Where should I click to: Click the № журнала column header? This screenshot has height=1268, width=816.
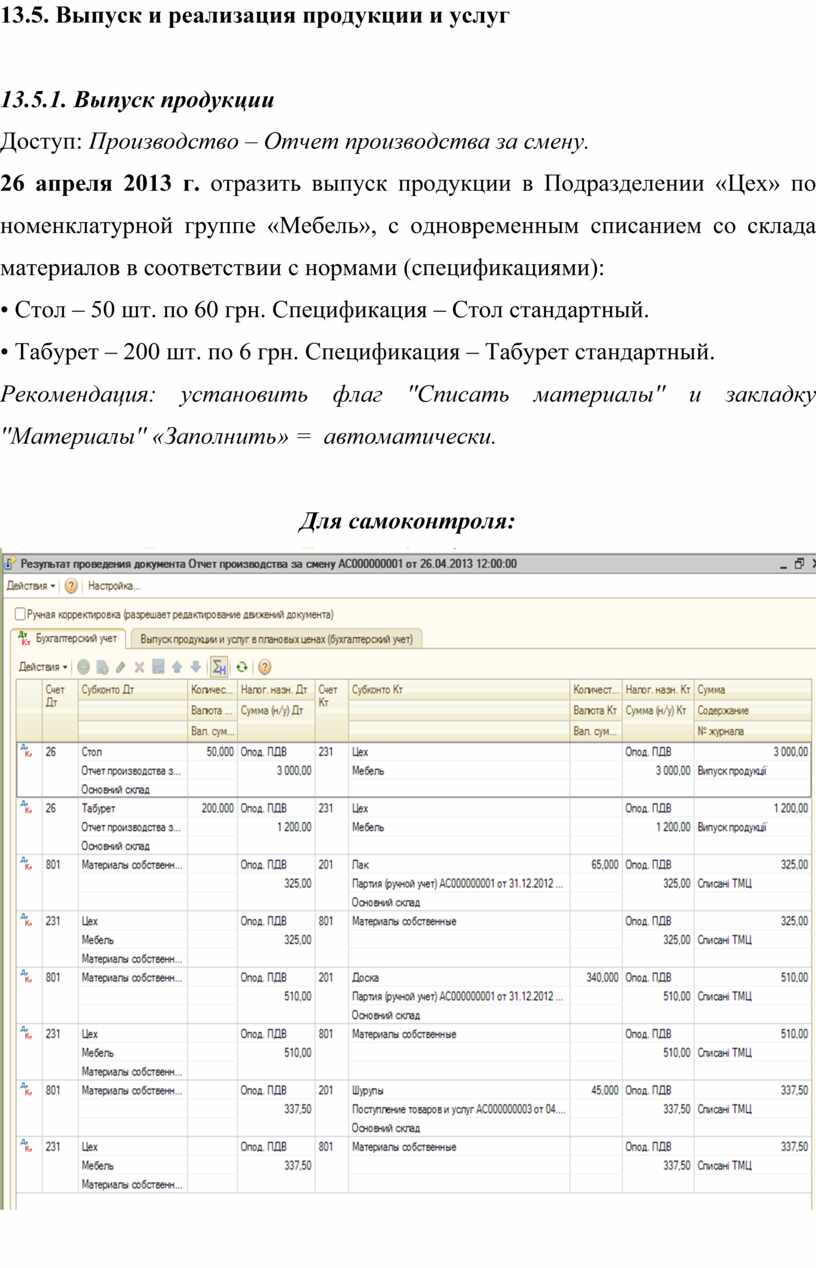coord(752,731)
